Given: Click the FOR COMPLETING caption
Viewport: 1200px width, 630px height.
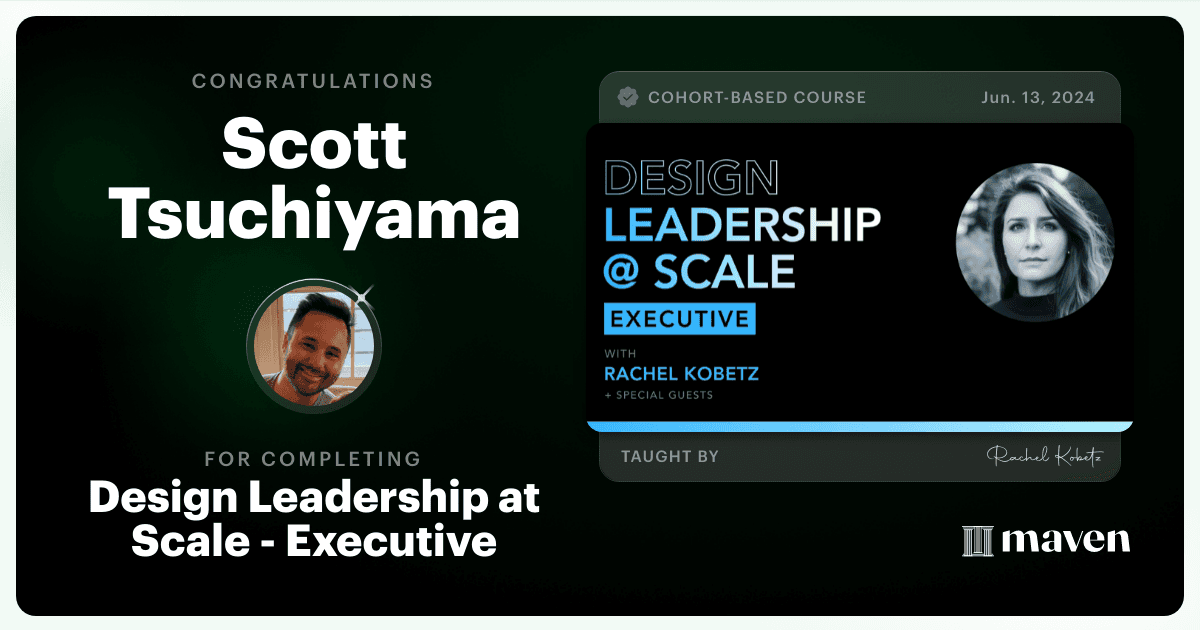Looking at the screenshot, I should click(x=313, y=459).
